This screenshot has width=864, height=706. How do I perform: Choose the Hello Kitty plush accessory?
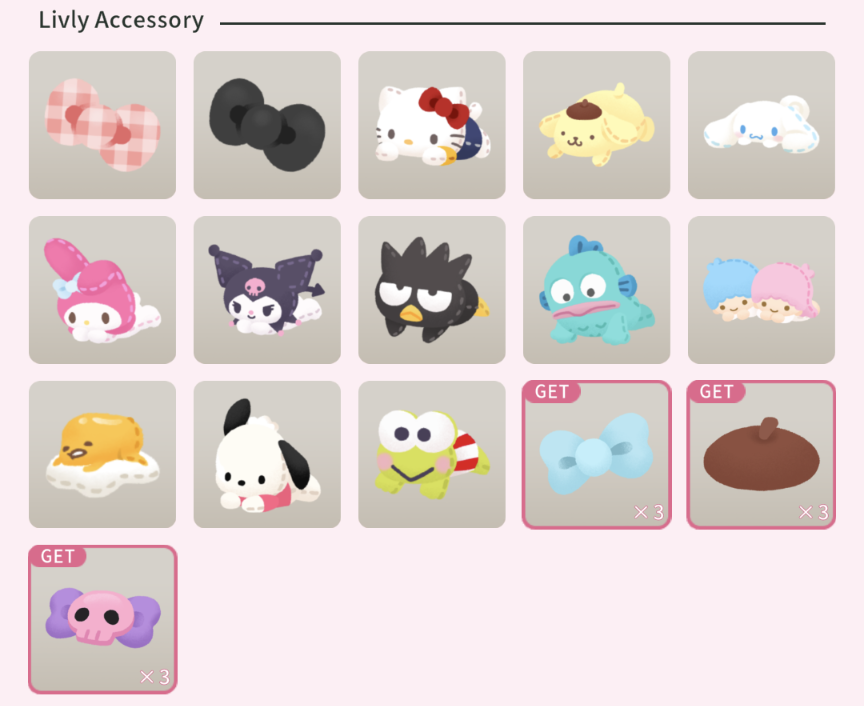(432, 125)
